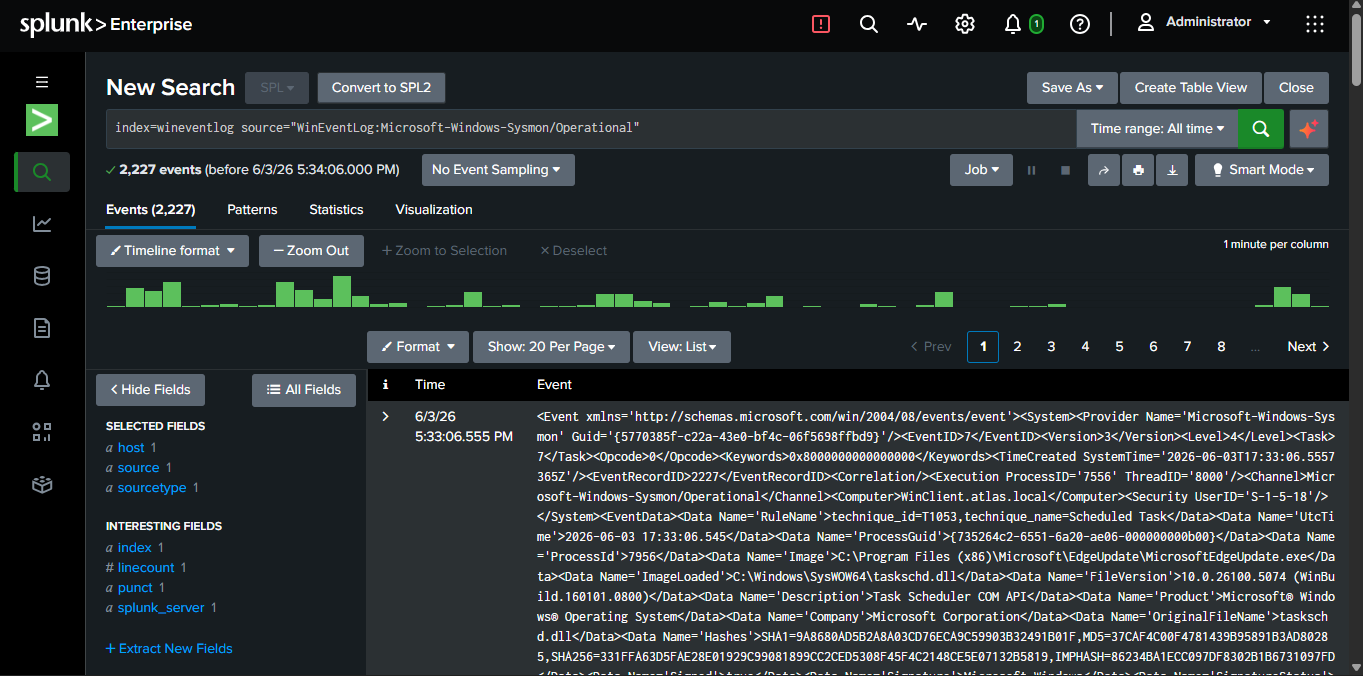This screenshot has width=1363, height=676.
Task: Click the Close search button
Action: pos(1296,87)
